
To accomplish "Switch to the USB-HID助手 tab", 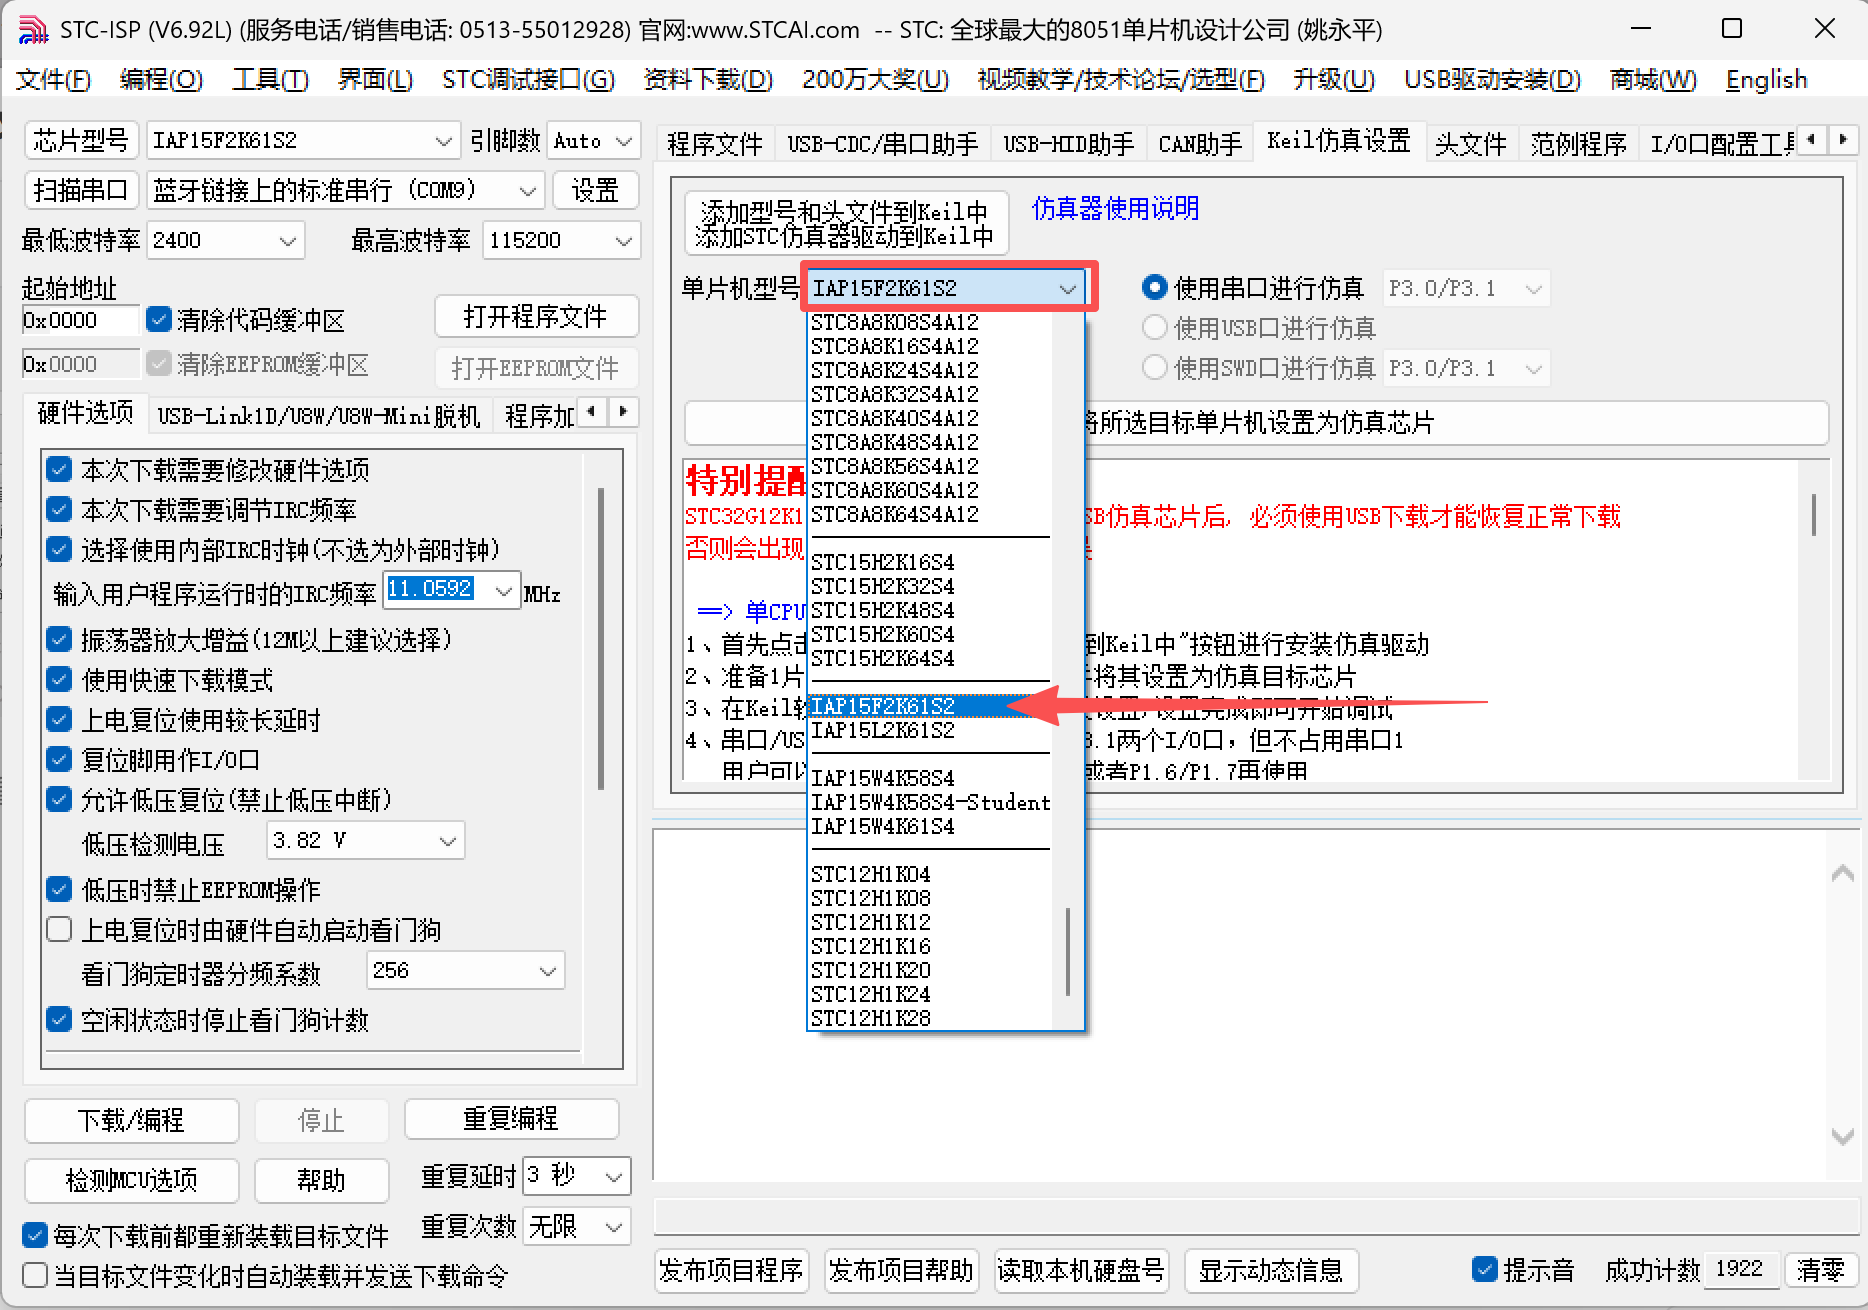I will 1068,144.
